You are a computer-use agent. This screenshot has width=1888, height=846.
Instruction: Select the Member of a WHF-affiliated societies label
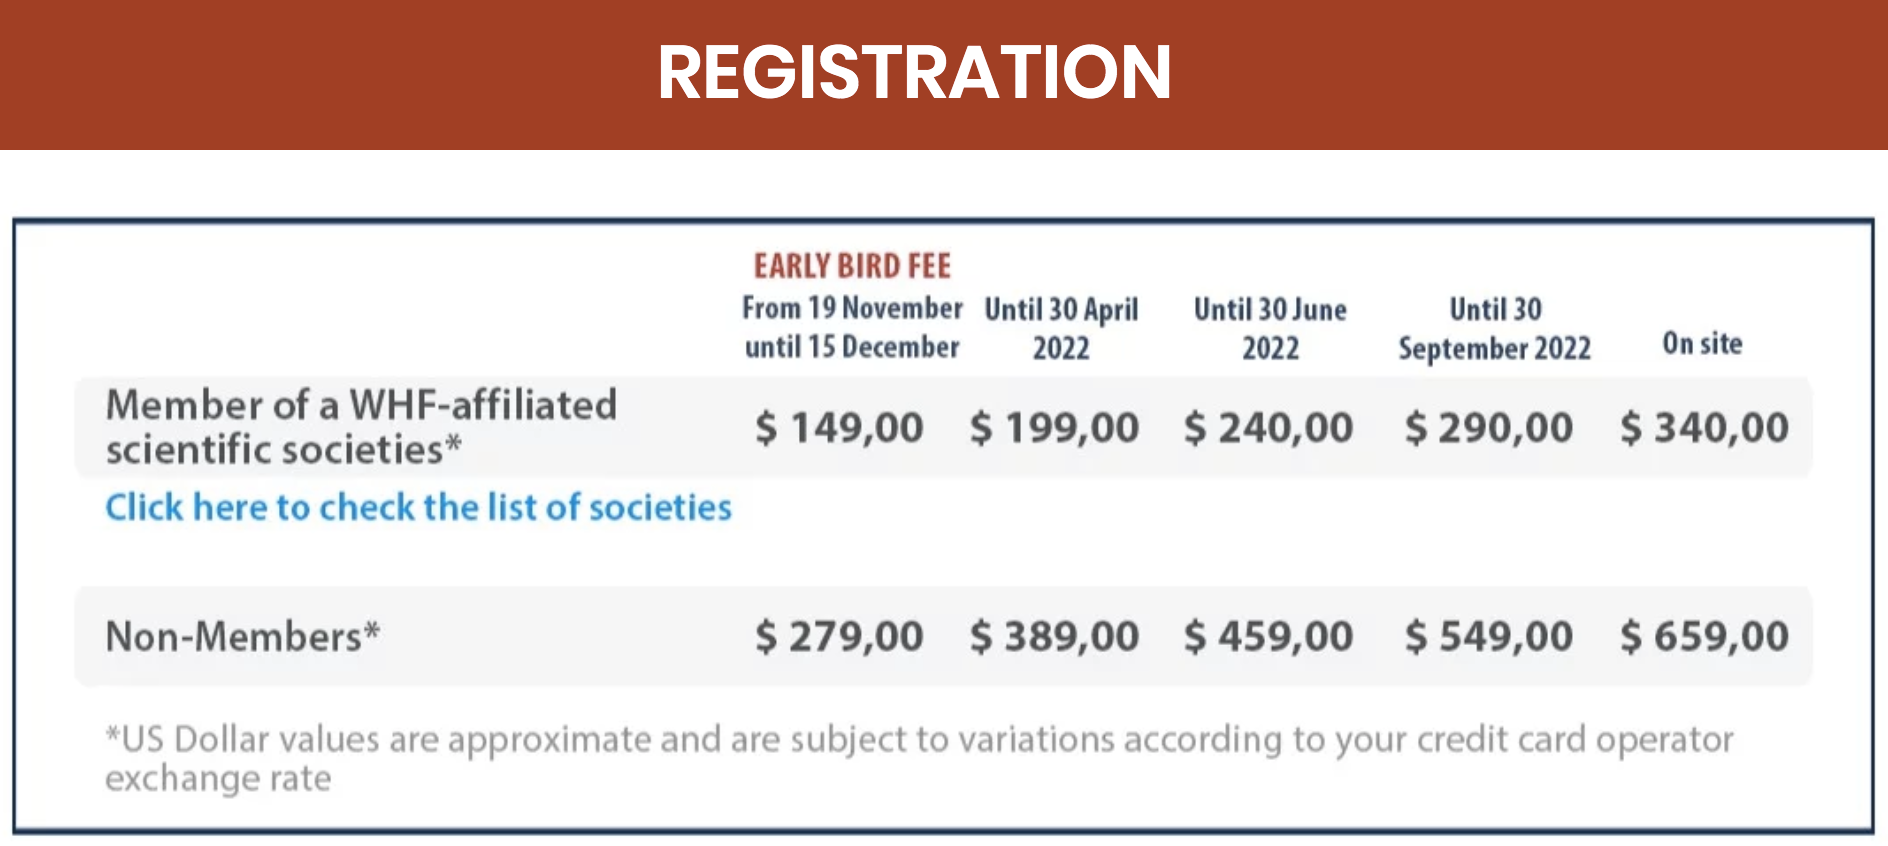pos(361,427)
